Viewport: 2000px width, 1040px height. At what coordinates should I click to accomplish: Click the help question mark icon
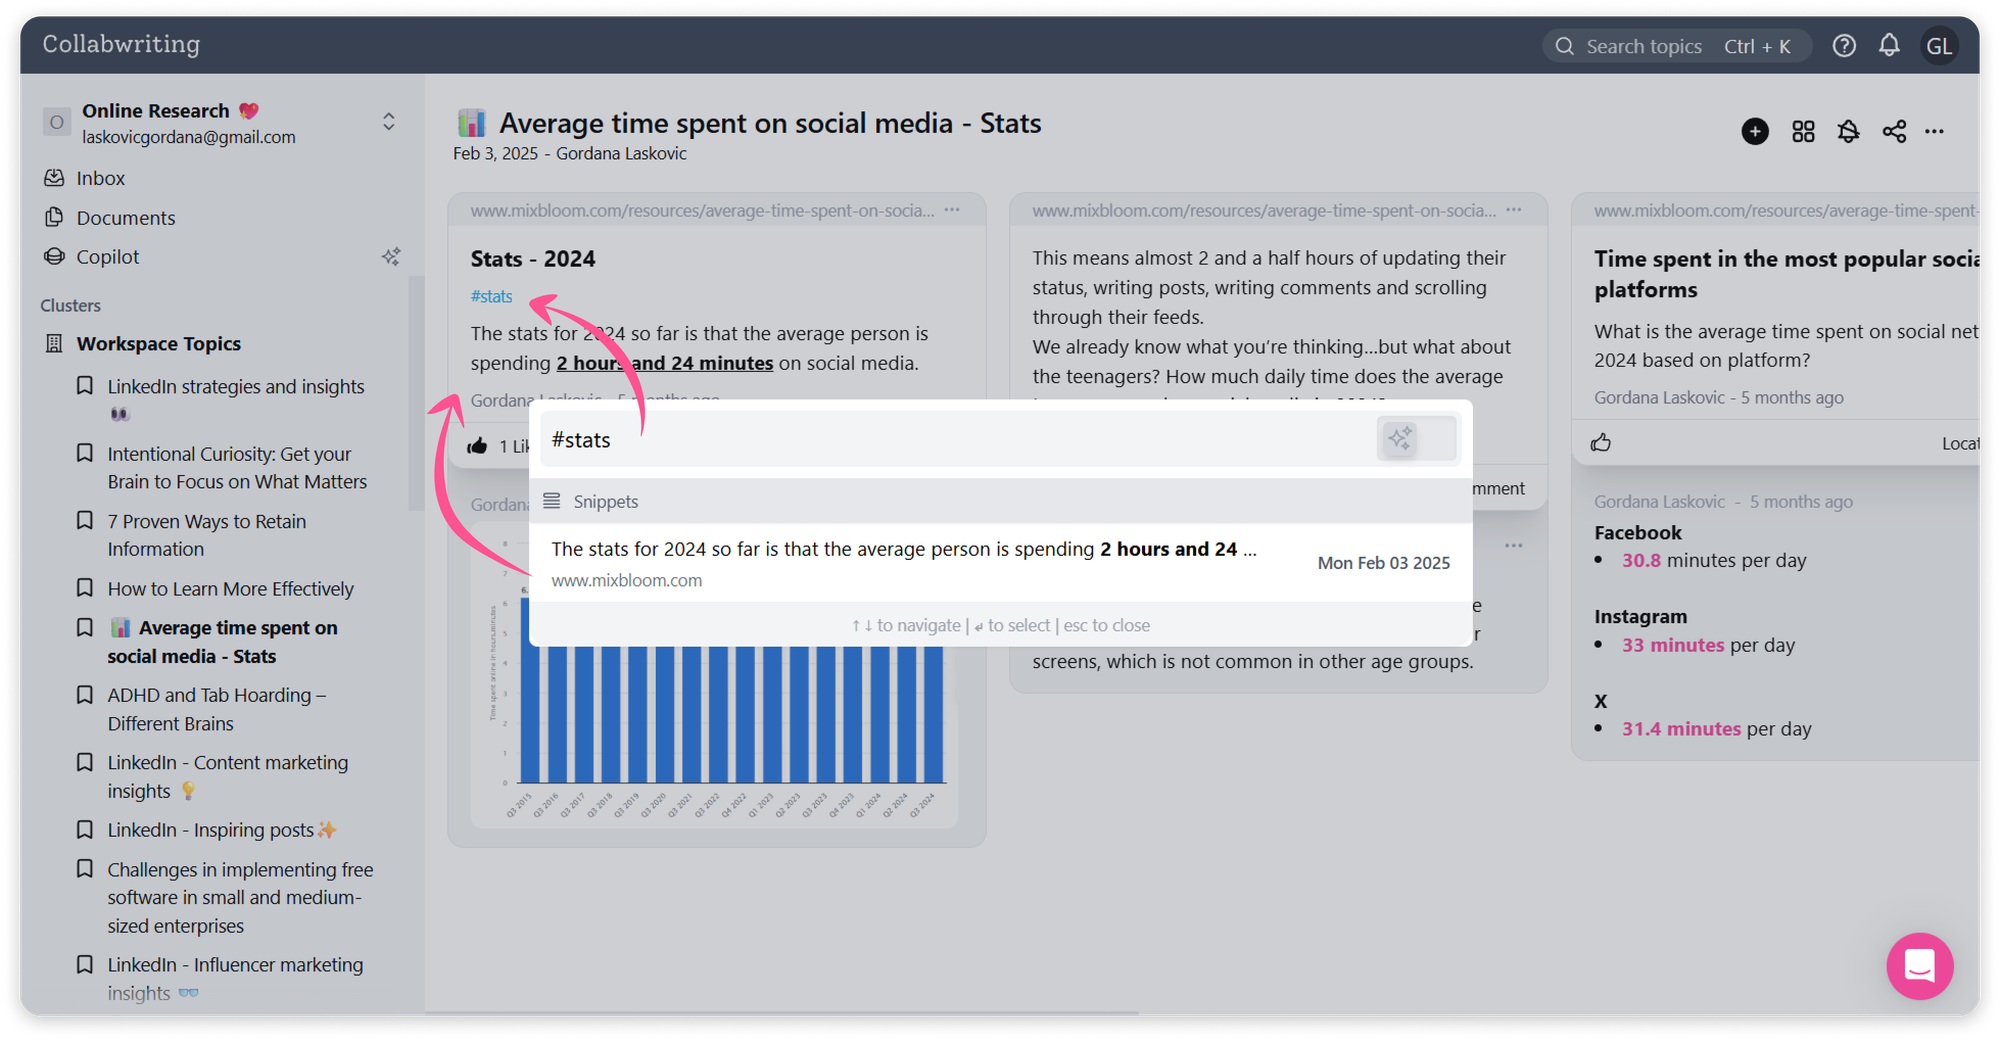pos(1844,46)
